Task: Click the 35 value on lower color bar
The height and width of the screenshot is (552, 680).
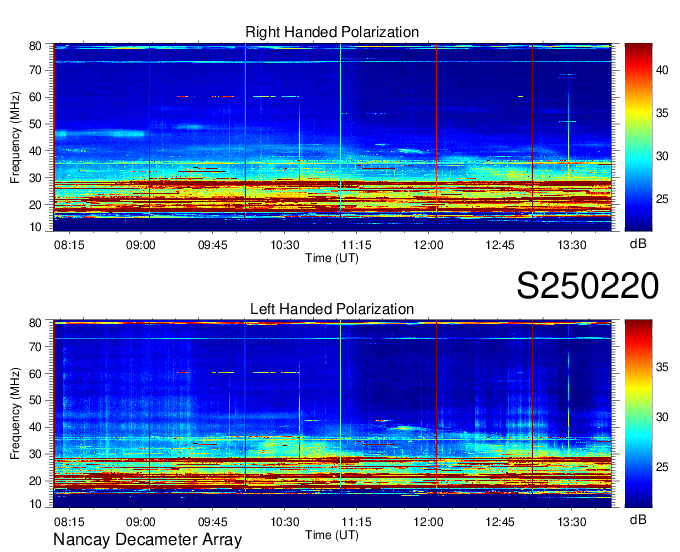Action: point(662,367)
